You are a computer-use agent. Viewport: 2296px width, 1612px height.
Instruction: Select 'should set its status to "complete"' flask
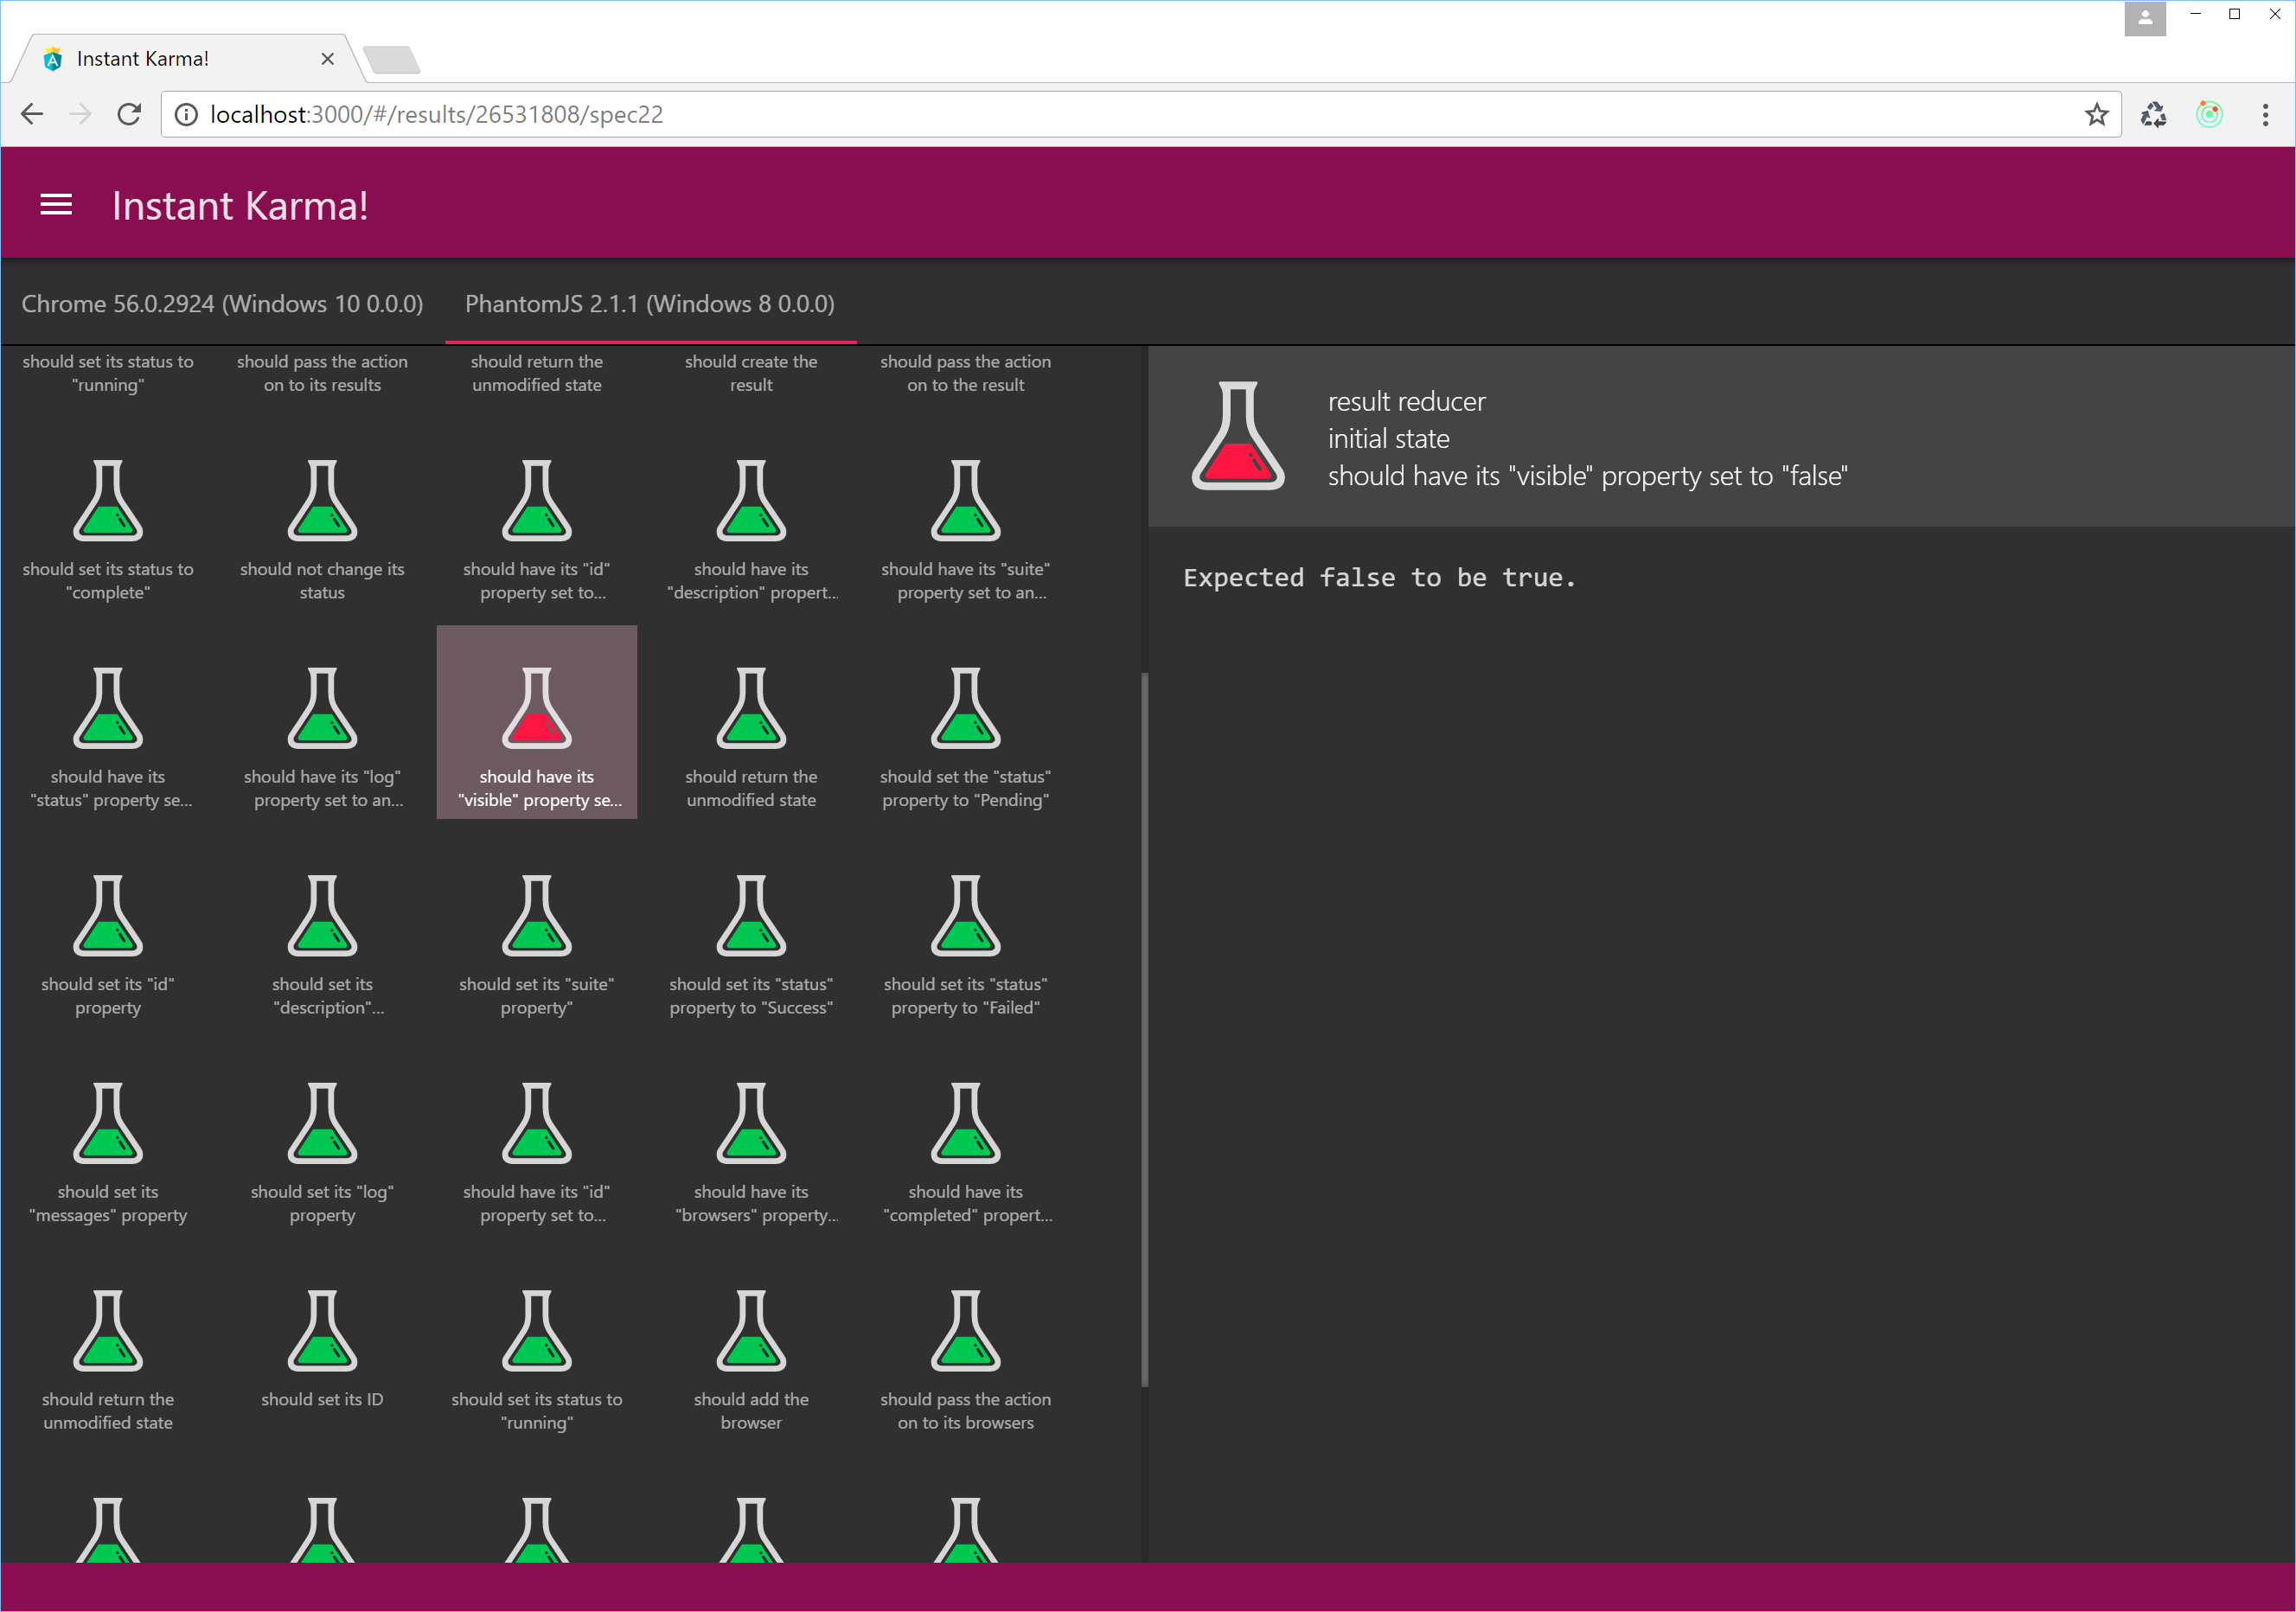tap(108, 500)
